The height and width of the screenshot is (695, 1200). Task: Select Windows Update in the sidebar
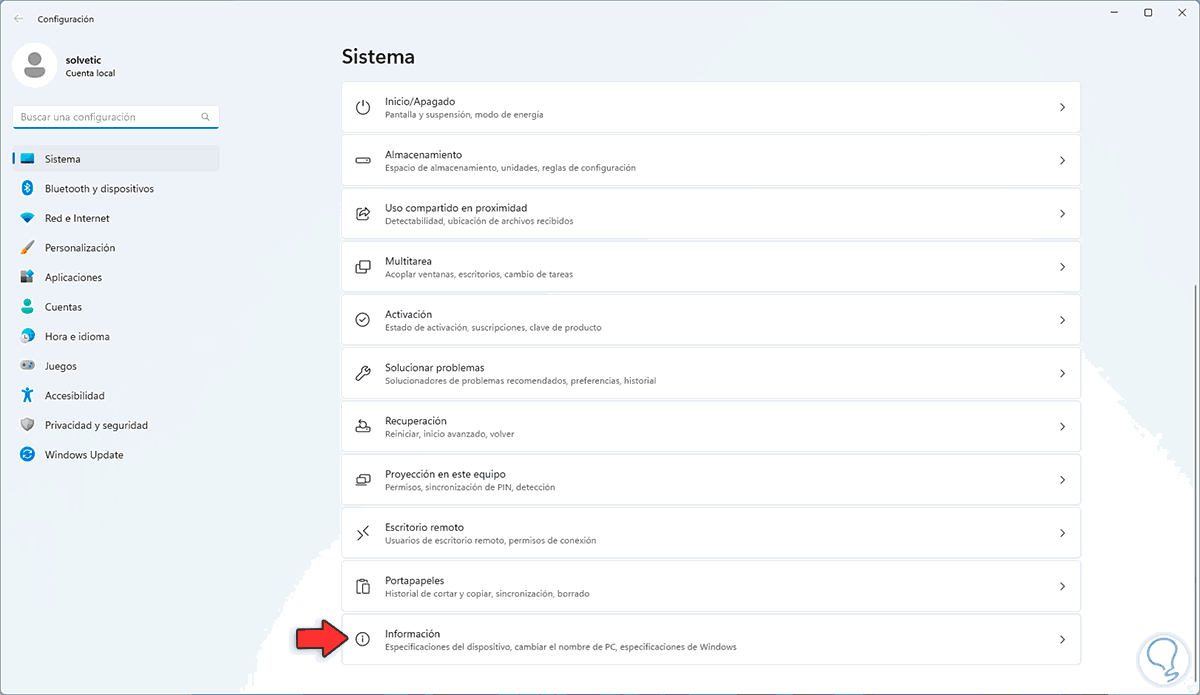tap(84, 455)
